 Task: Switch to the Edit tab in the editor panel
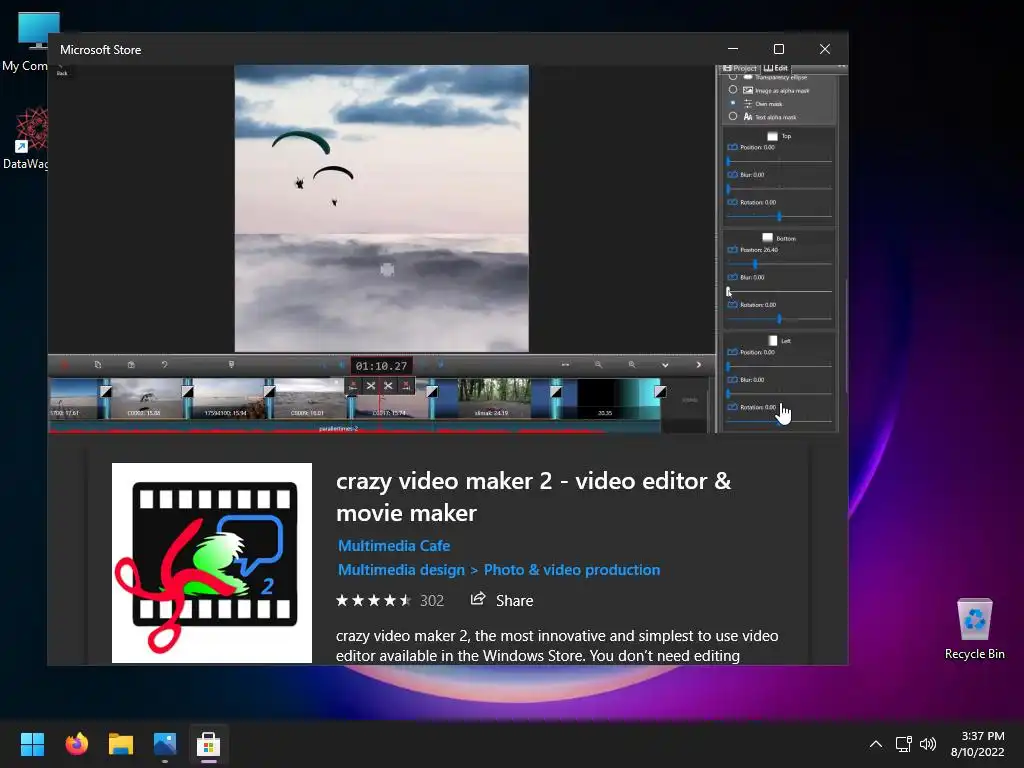pyautogui.click(x=776, y=68)
